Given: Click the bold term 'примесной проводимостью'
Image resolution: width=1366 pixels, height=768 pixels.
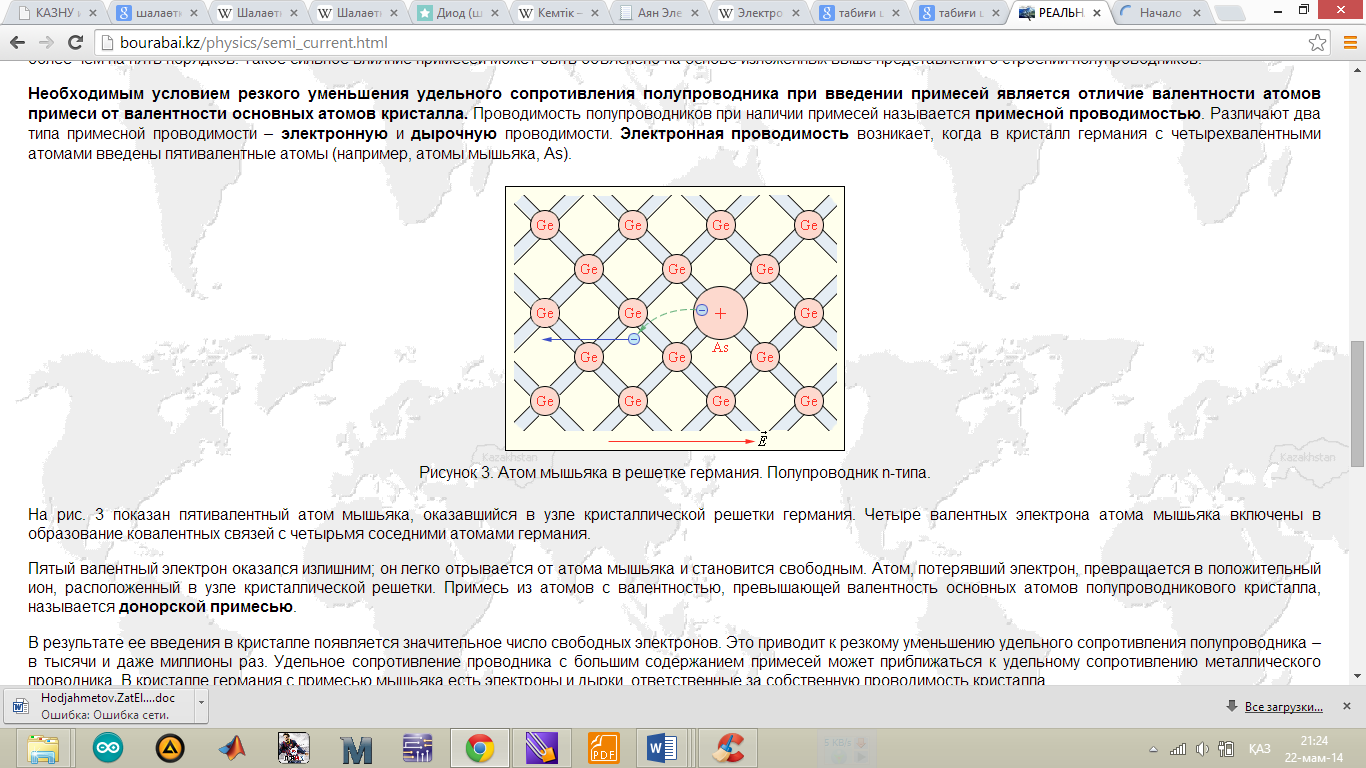Looking at the screenshot, I should (1089, 113).
